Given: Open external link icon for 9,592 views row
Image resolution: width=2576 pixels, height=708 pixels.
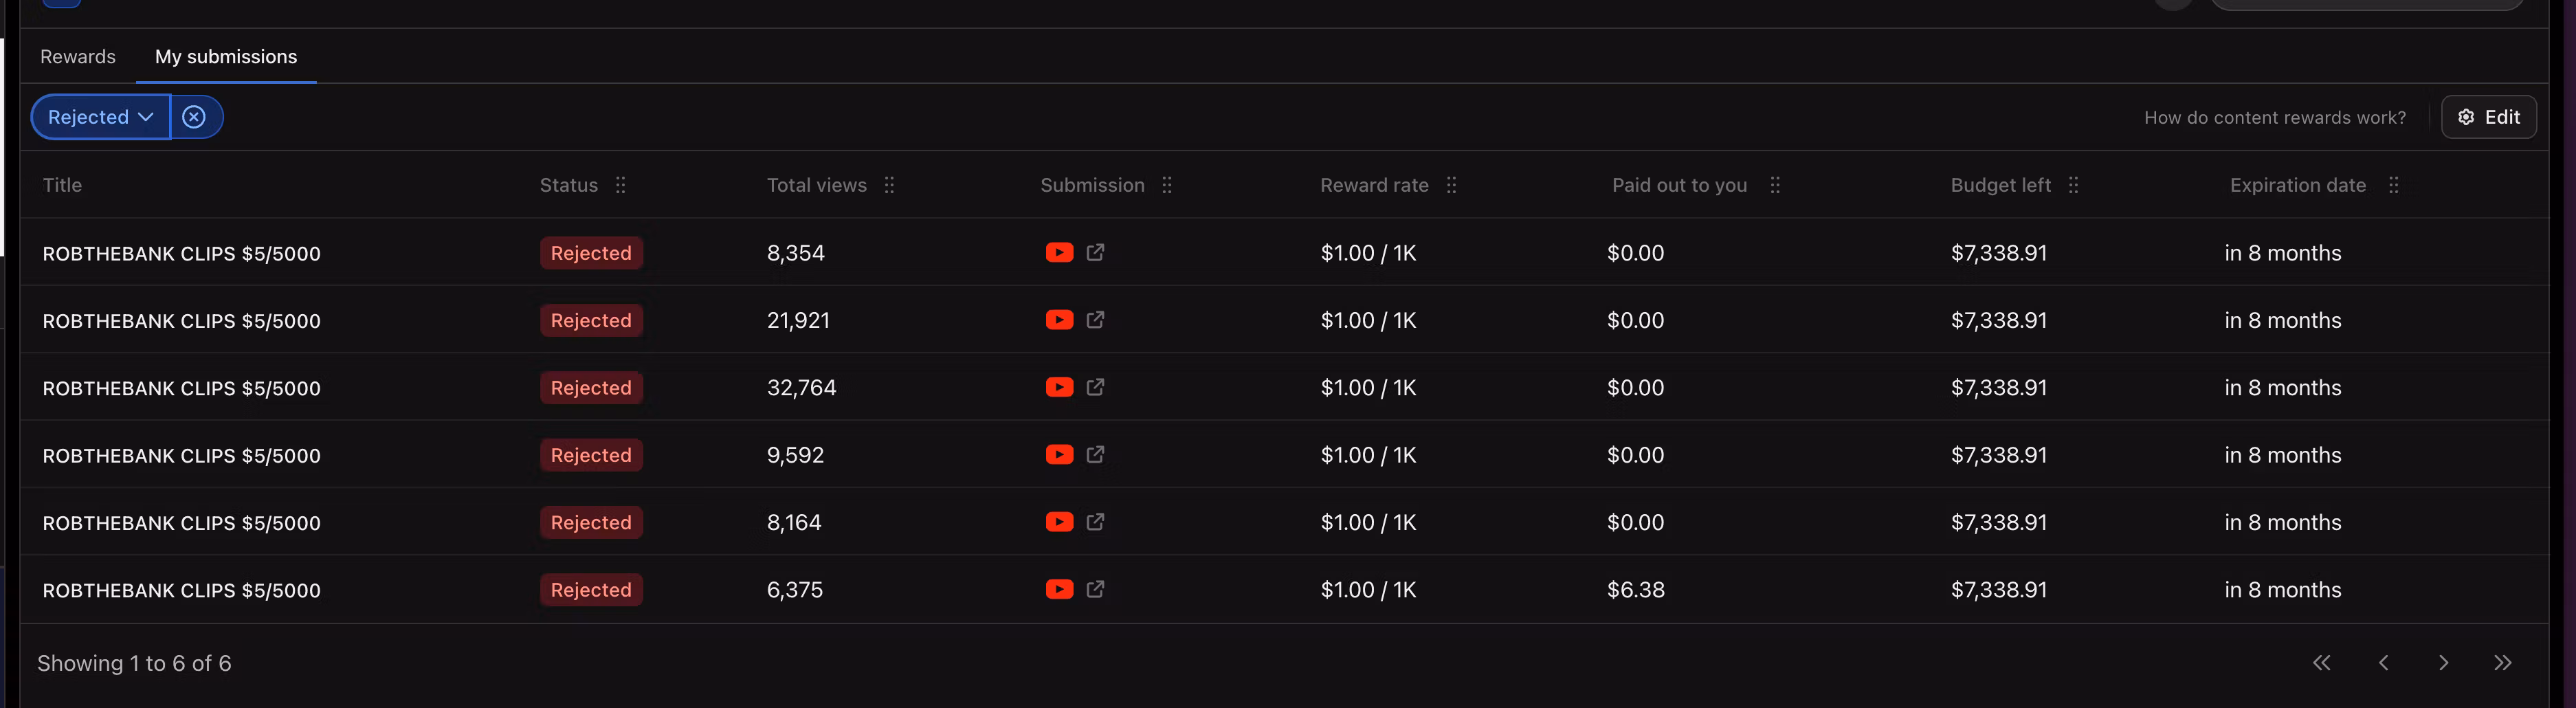Looking at the screenshot, I should tap(1095, 455).
